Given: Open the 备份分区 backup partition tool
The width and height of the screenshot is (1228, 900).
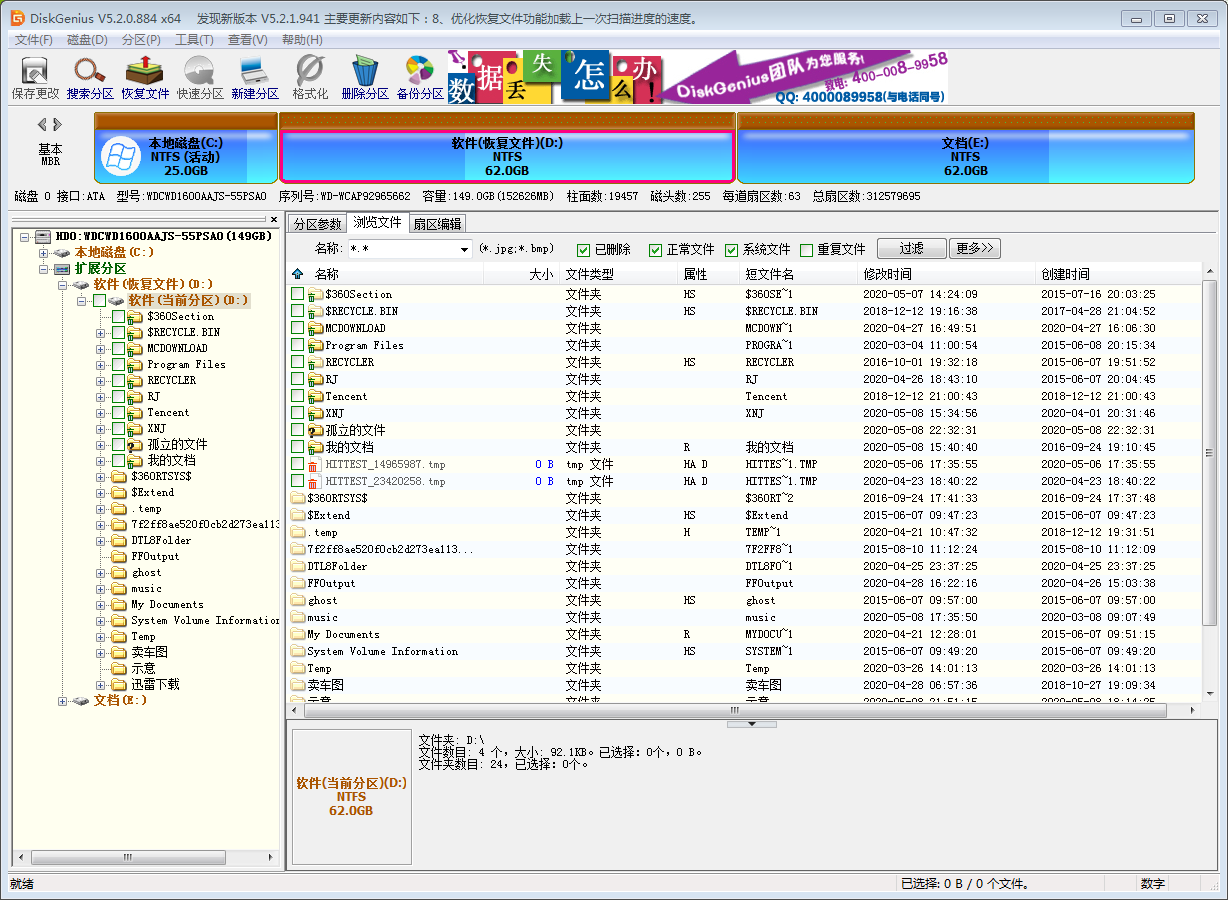Looking at the screenshot, I should click(x=419, y=77).
